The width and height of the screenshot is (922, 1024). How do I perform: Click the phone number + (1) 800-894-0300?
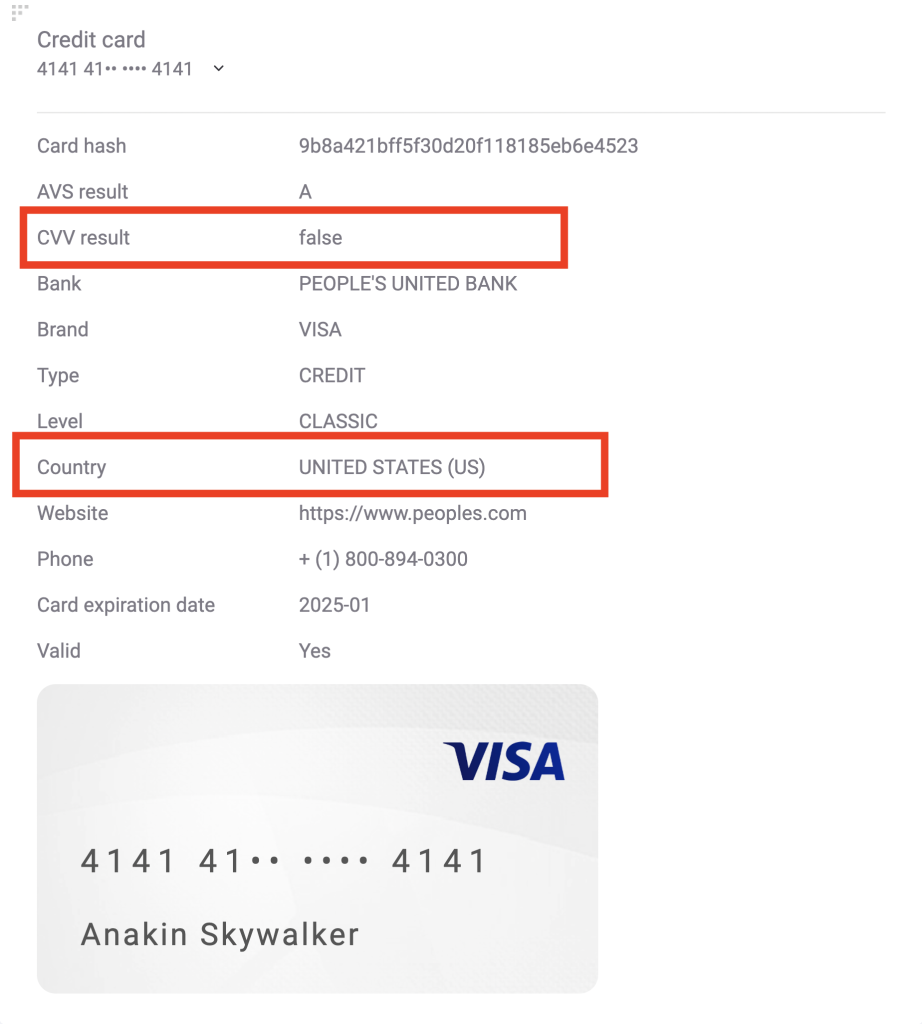[383, 559]
